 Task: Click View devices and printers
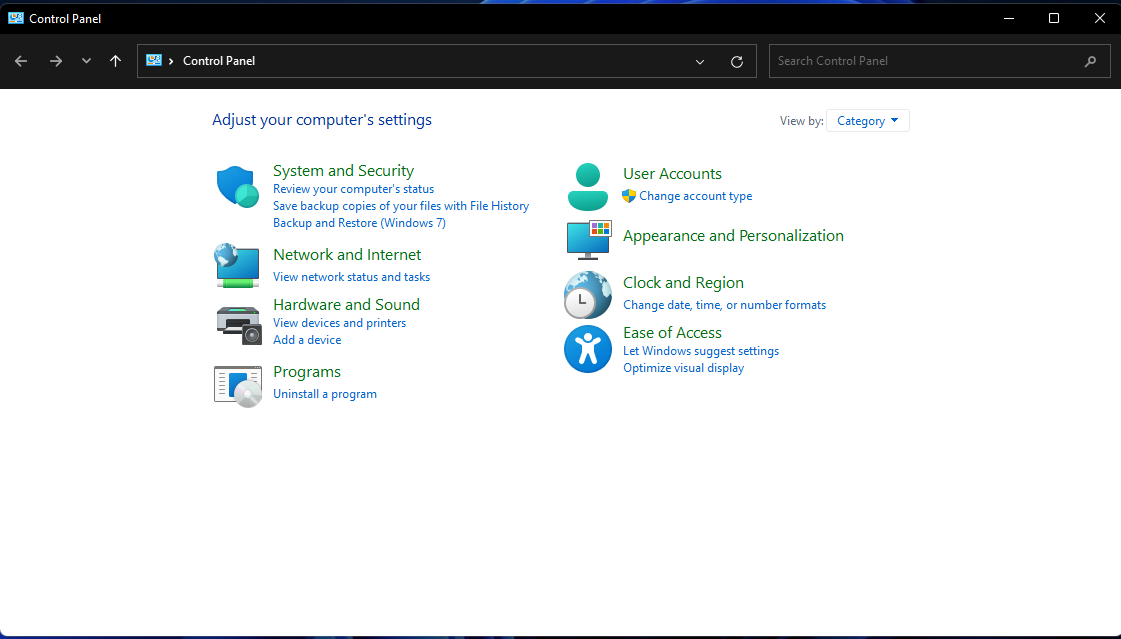coord(340,323)
